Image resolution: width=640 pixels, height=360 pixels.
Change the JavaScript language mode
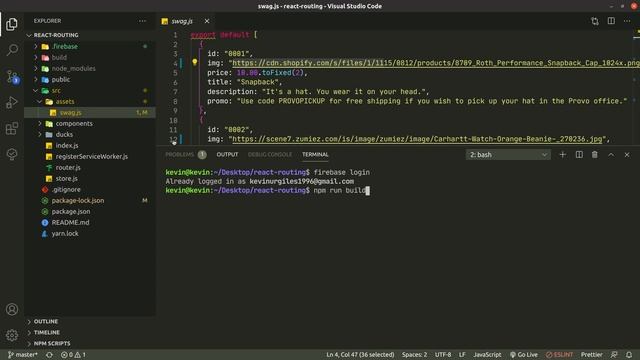tap(487, 355)
